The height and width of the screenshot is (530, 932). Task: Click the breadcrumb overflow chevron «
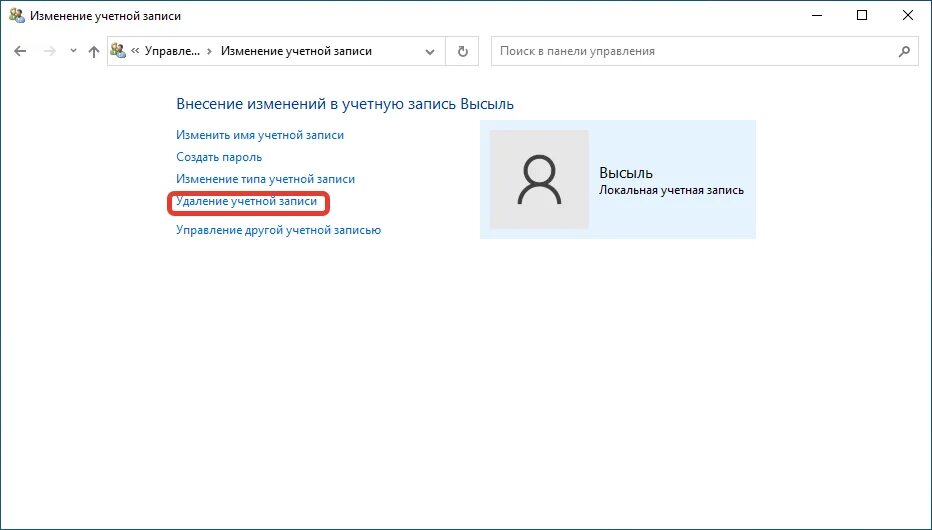coord(135,51)
